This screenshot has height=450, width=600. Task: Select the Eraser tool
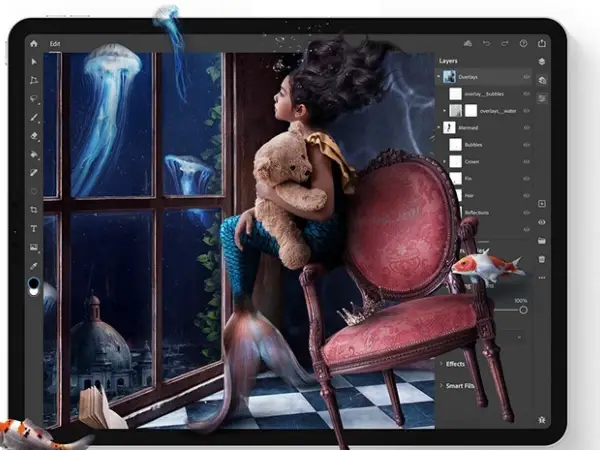click(x=34, y=136)
